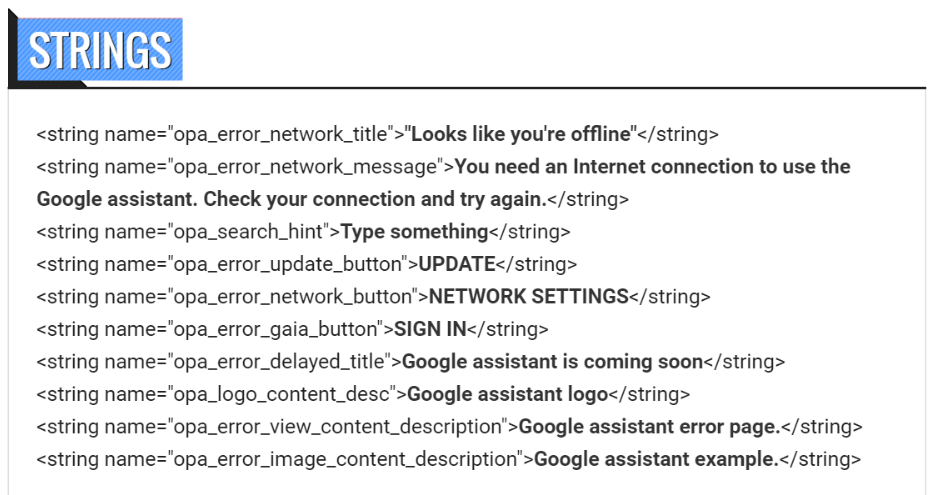Click the "opa_logo_content_desc" name attribute
The image size is (937, 495).
point(279,394)
